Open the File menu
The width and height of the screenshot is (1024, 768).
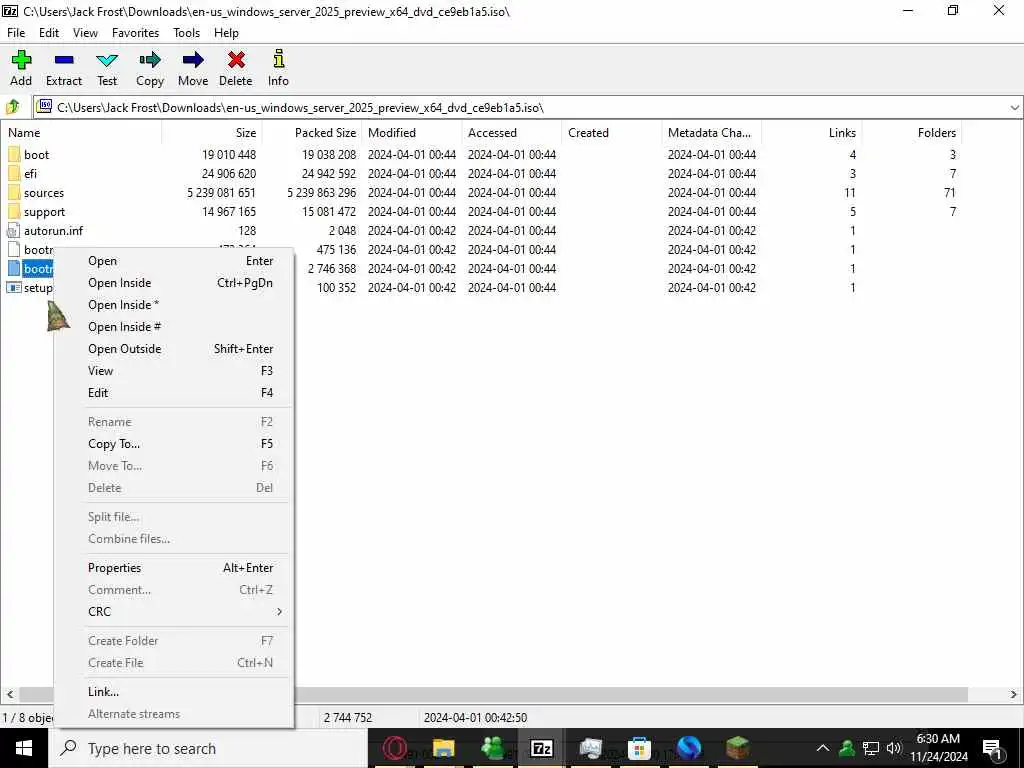coord(16,33)
